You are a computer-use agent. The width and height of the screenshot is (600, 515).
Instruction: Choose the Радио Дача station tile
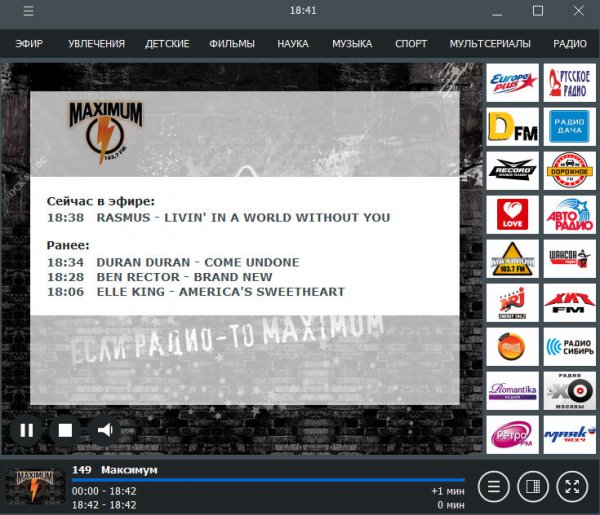569,127
